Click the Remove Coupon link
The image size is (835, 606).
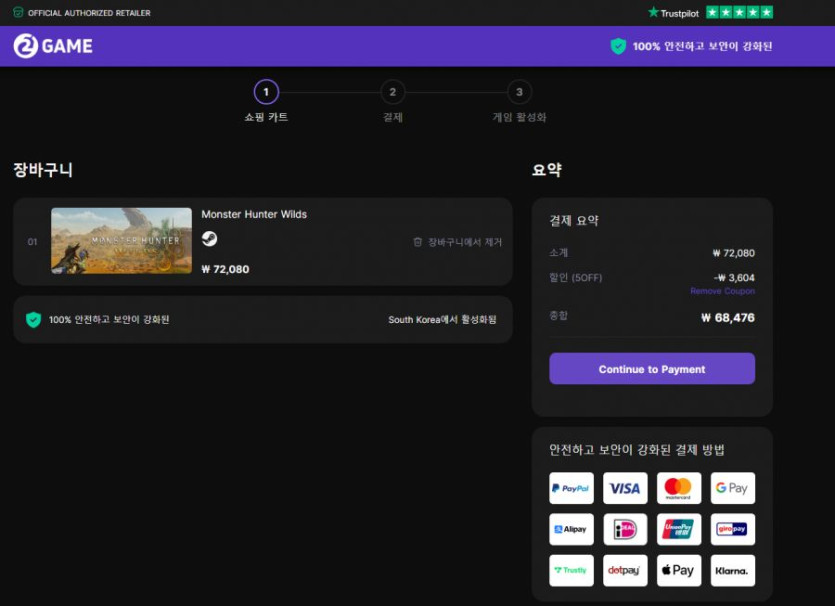click(722, 291)
